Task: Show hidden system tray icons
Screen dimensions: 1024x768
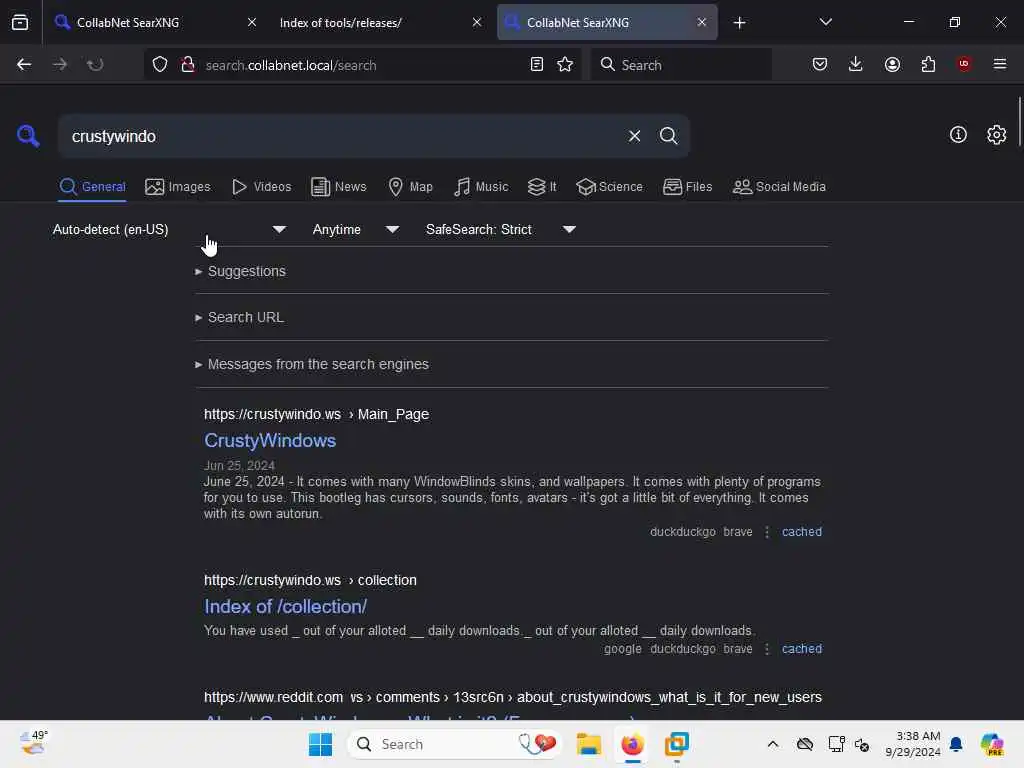Action: 773,744
